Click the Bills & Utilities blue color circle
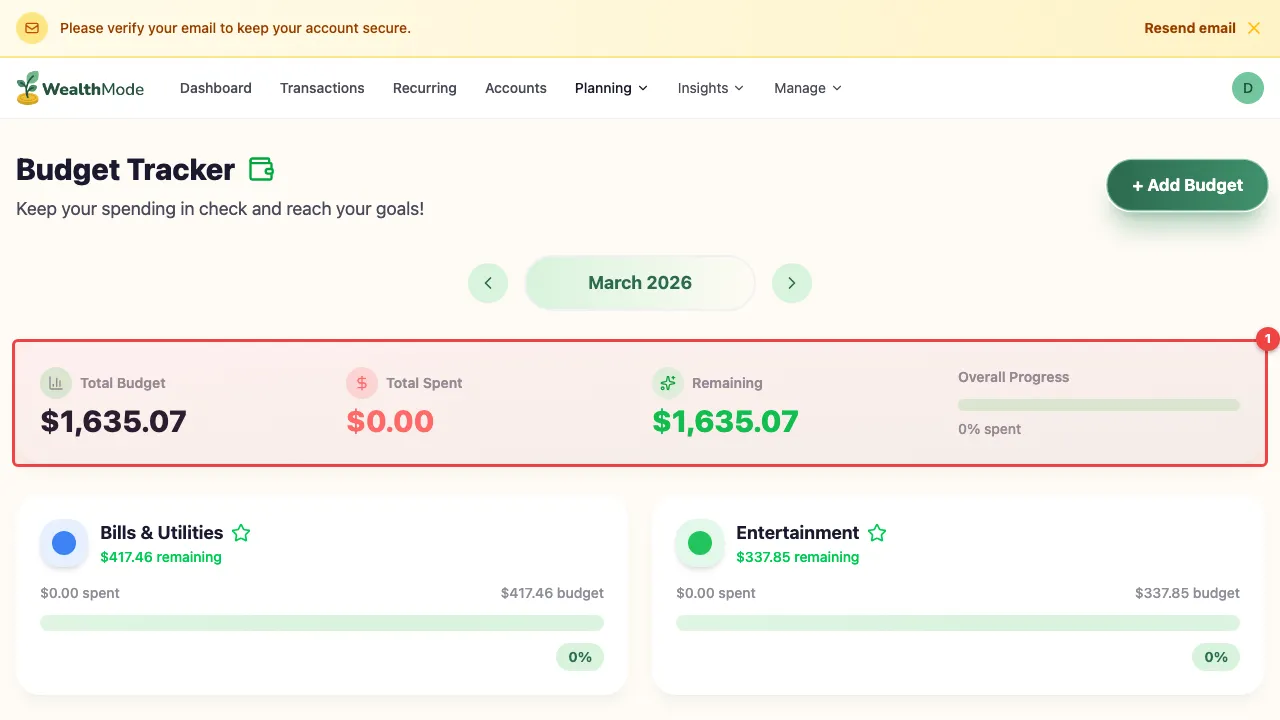This screenshot has height=720, width=1280. (64, 543)
